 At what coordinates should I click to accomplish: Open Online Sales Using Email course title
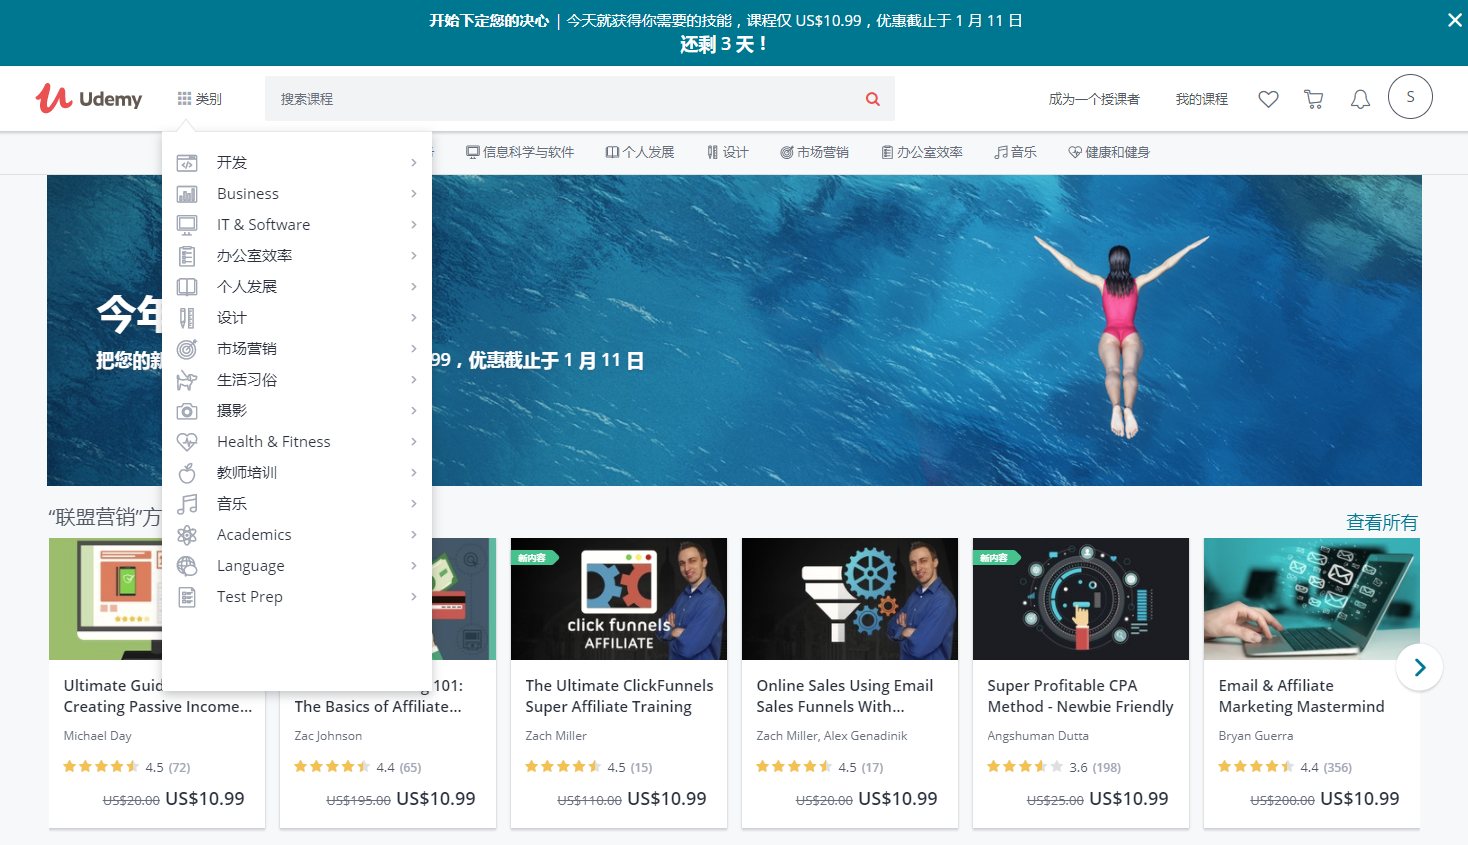click(x=845, y=696)
